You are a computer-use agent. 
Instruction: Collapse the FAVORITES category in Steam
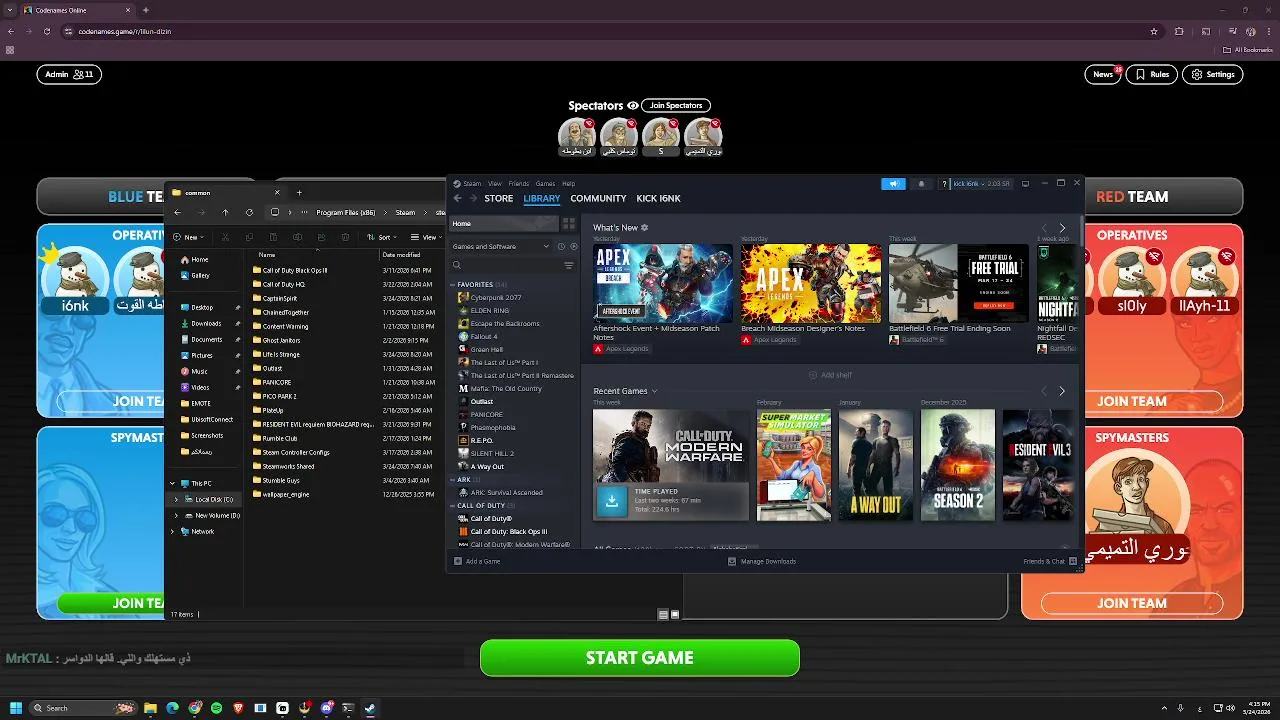tap(452, 285)
